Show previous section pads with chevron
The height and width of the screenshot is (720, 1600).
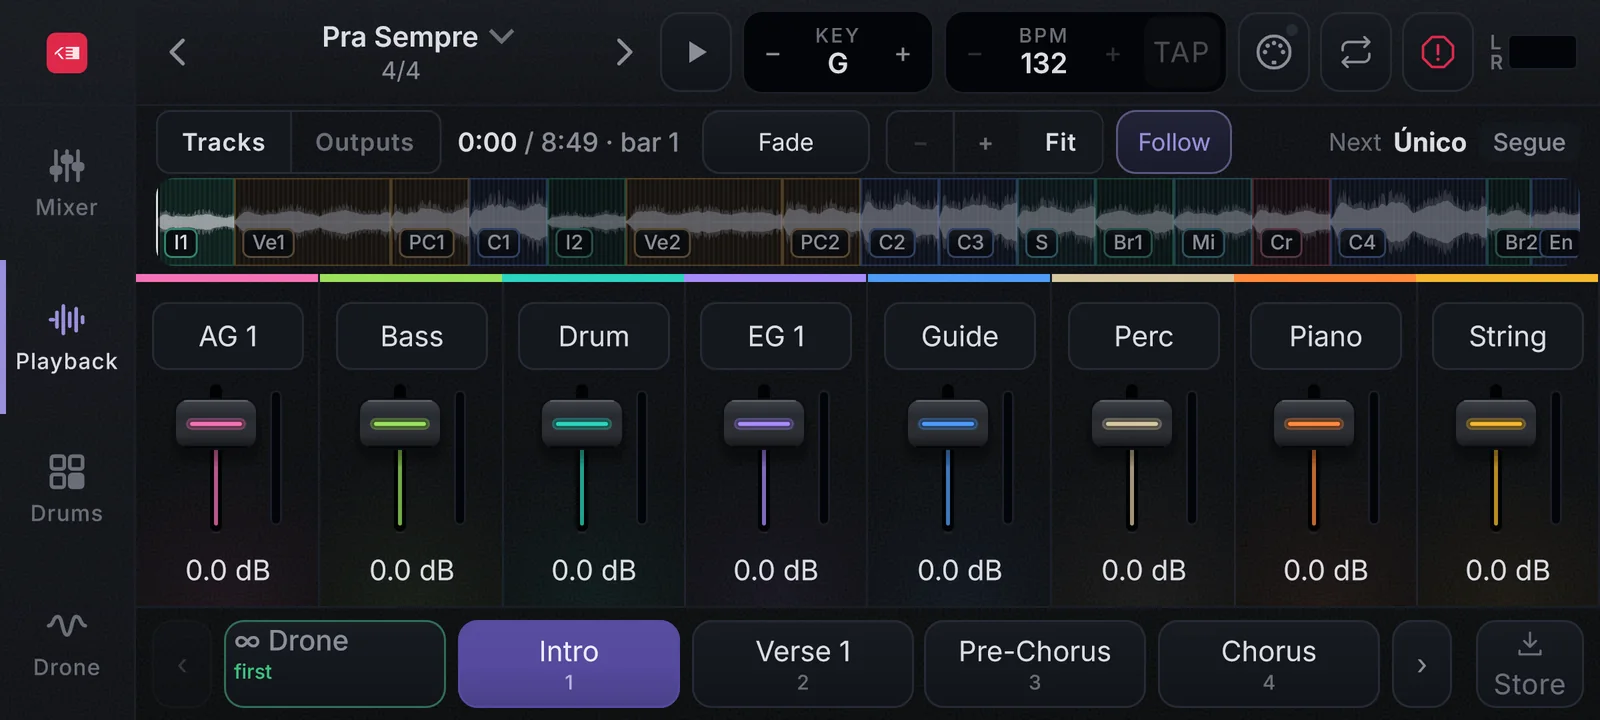click(x=182, y=664)
